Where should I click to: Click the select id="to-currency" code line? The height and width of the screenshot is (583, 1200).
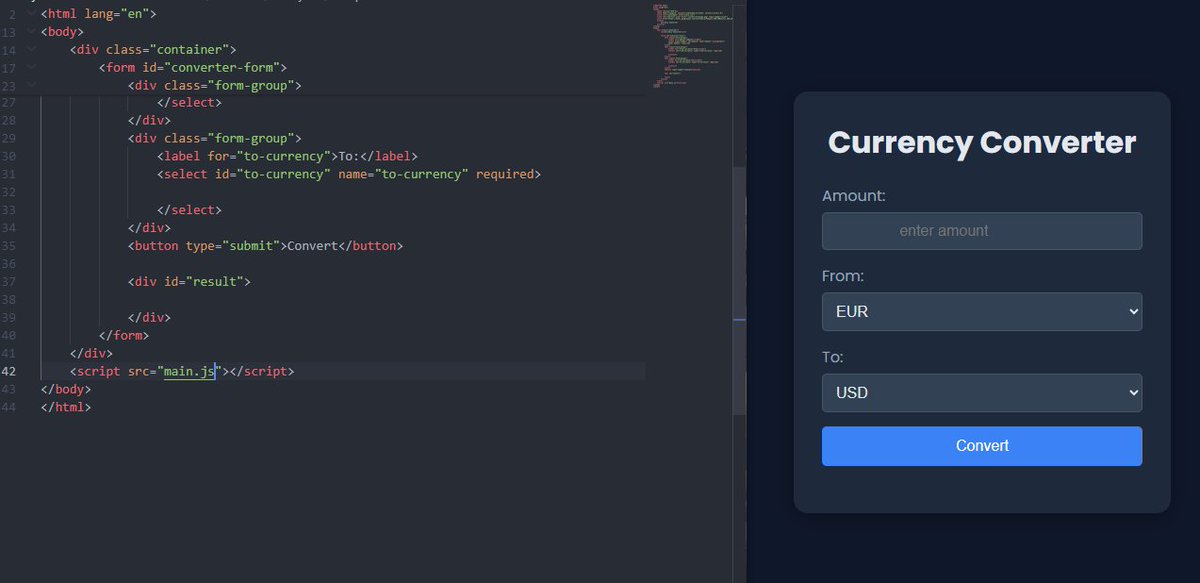tap(349, 174)
